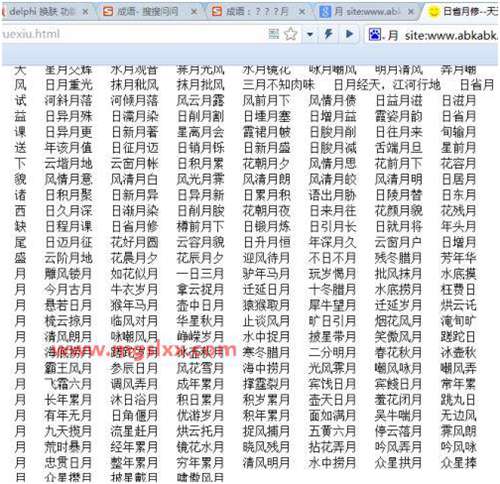Open the address bar dropdown arrow
Viewport: 500px width, 484px height.
point(310,34)
